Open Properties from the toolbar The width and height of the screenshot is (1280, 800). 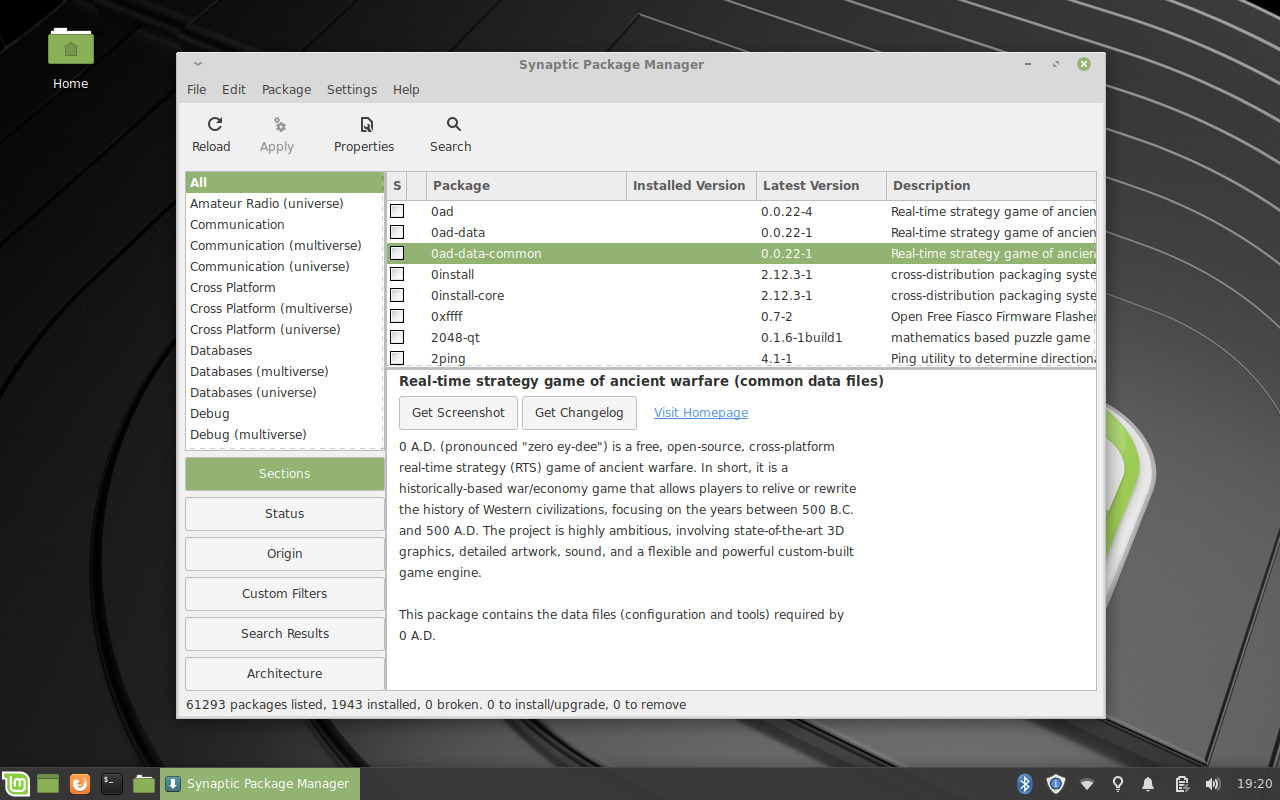pyautogui.click(x=363, y=133)
